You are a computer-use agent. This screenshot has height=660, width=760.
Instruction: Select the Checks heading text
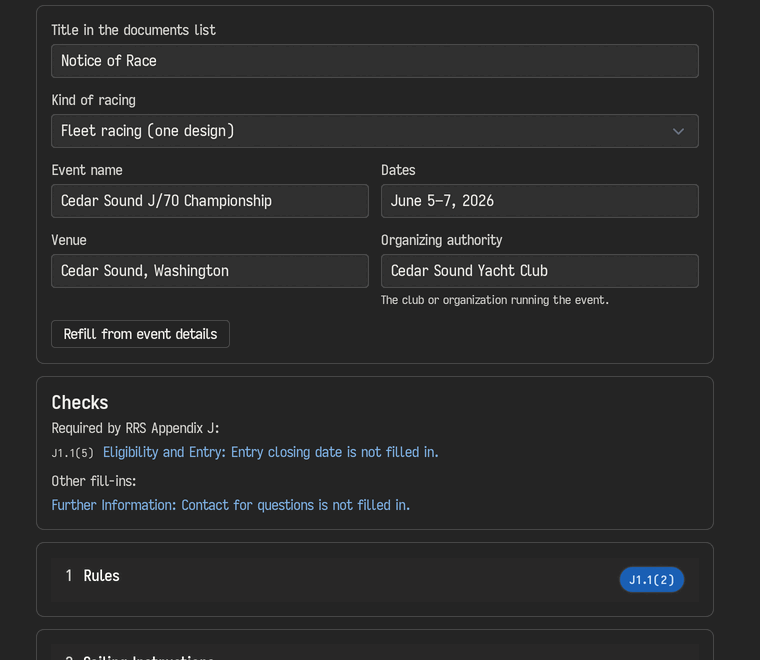(80, 403)
